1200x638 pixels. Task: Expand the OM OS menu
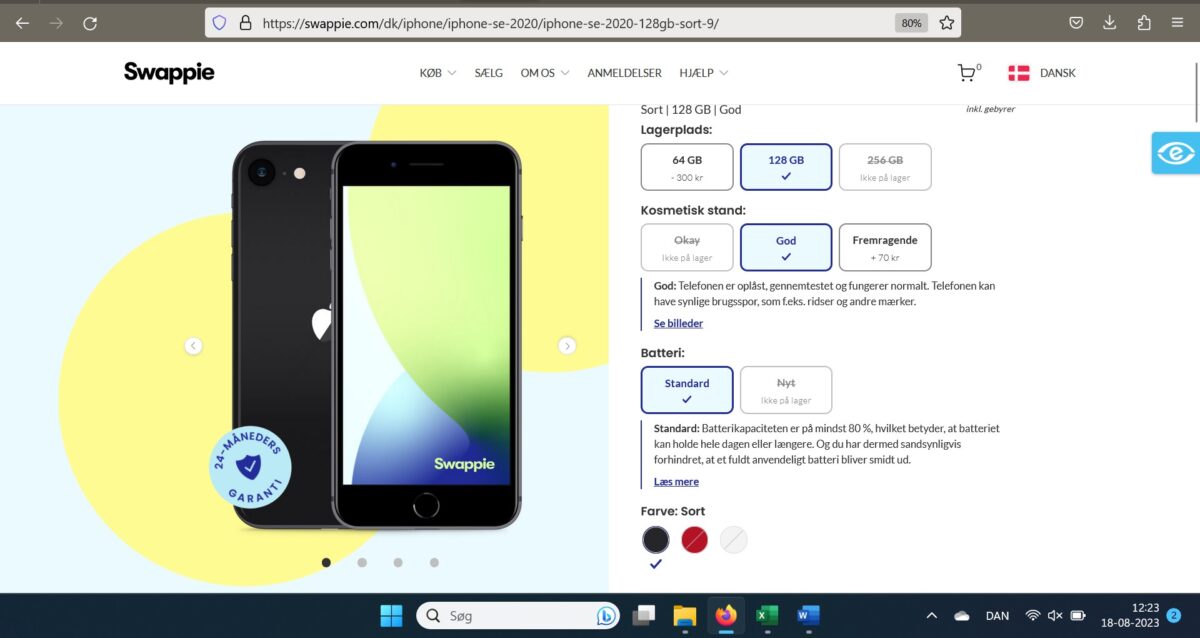pos(545,73)
